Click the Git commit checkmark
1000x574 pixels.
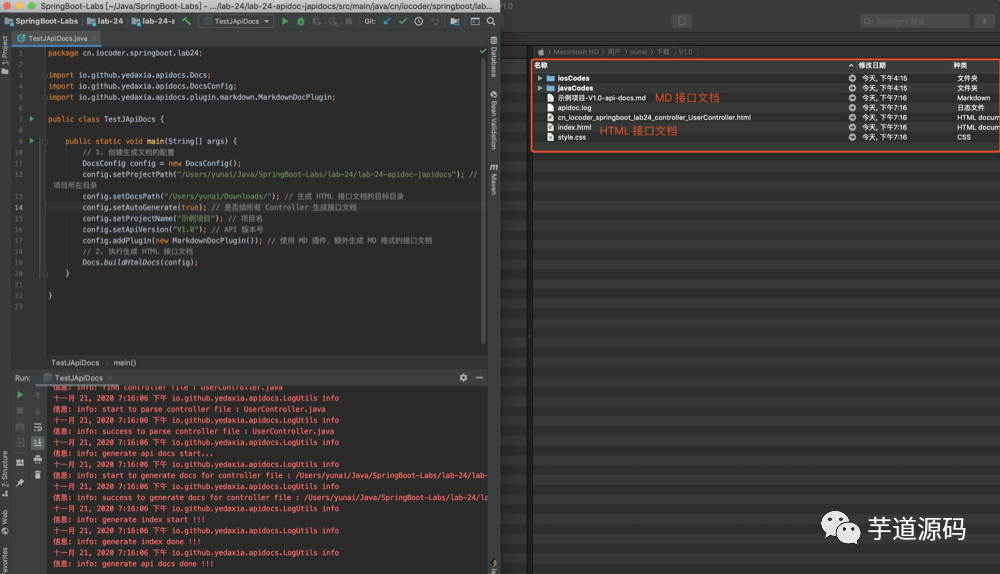coord(403,21)
